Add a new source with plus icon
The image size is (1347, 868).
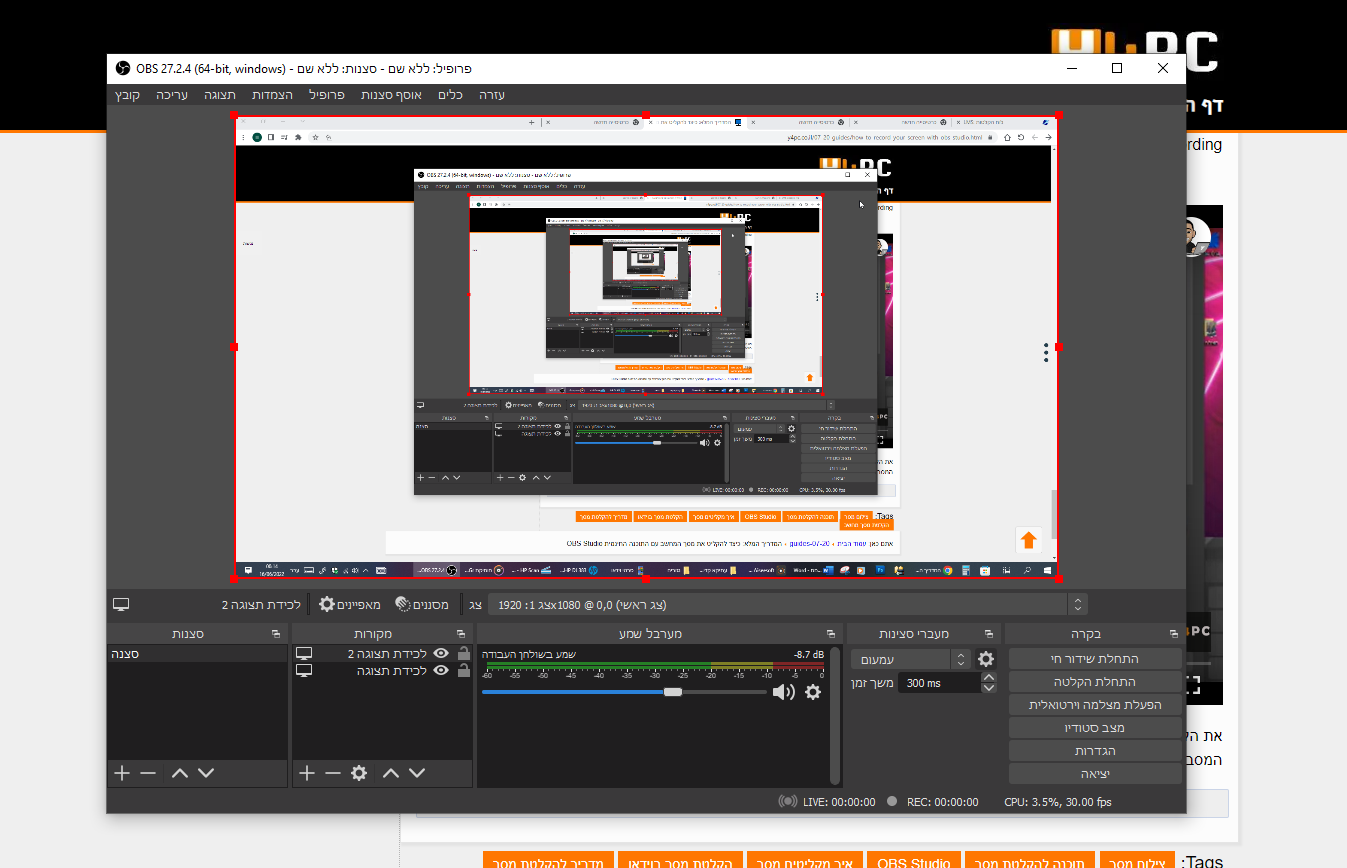307,773
